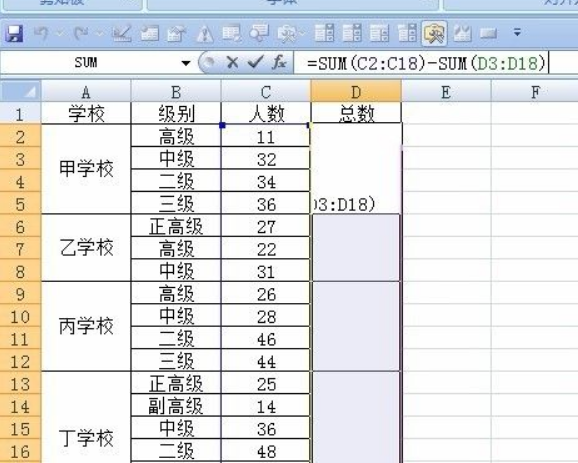Open Customize Quick Access Toolbar dropdown
578x463 pixels.
[518, 32]
